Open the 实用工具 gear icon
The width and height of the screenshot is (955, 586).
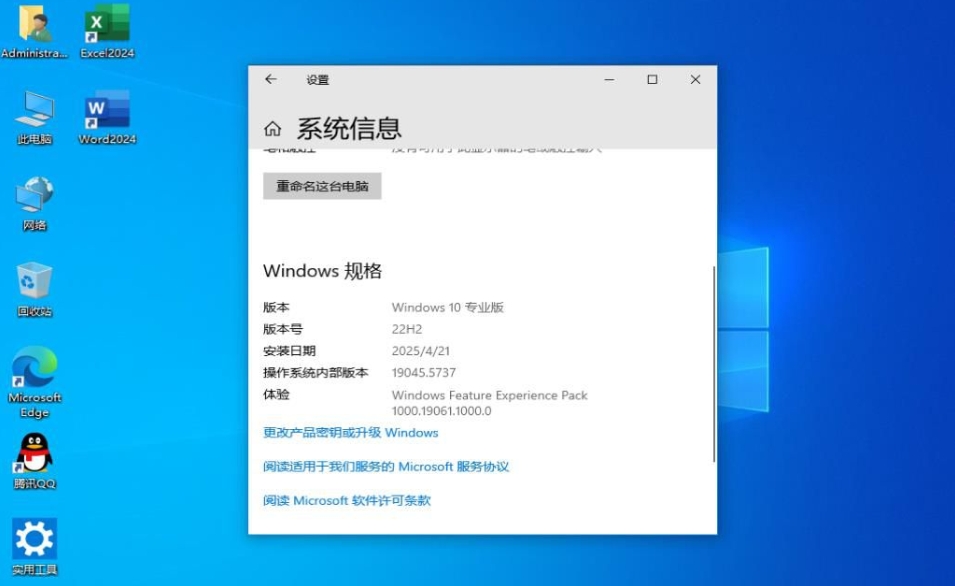click(x=34, y=540)
